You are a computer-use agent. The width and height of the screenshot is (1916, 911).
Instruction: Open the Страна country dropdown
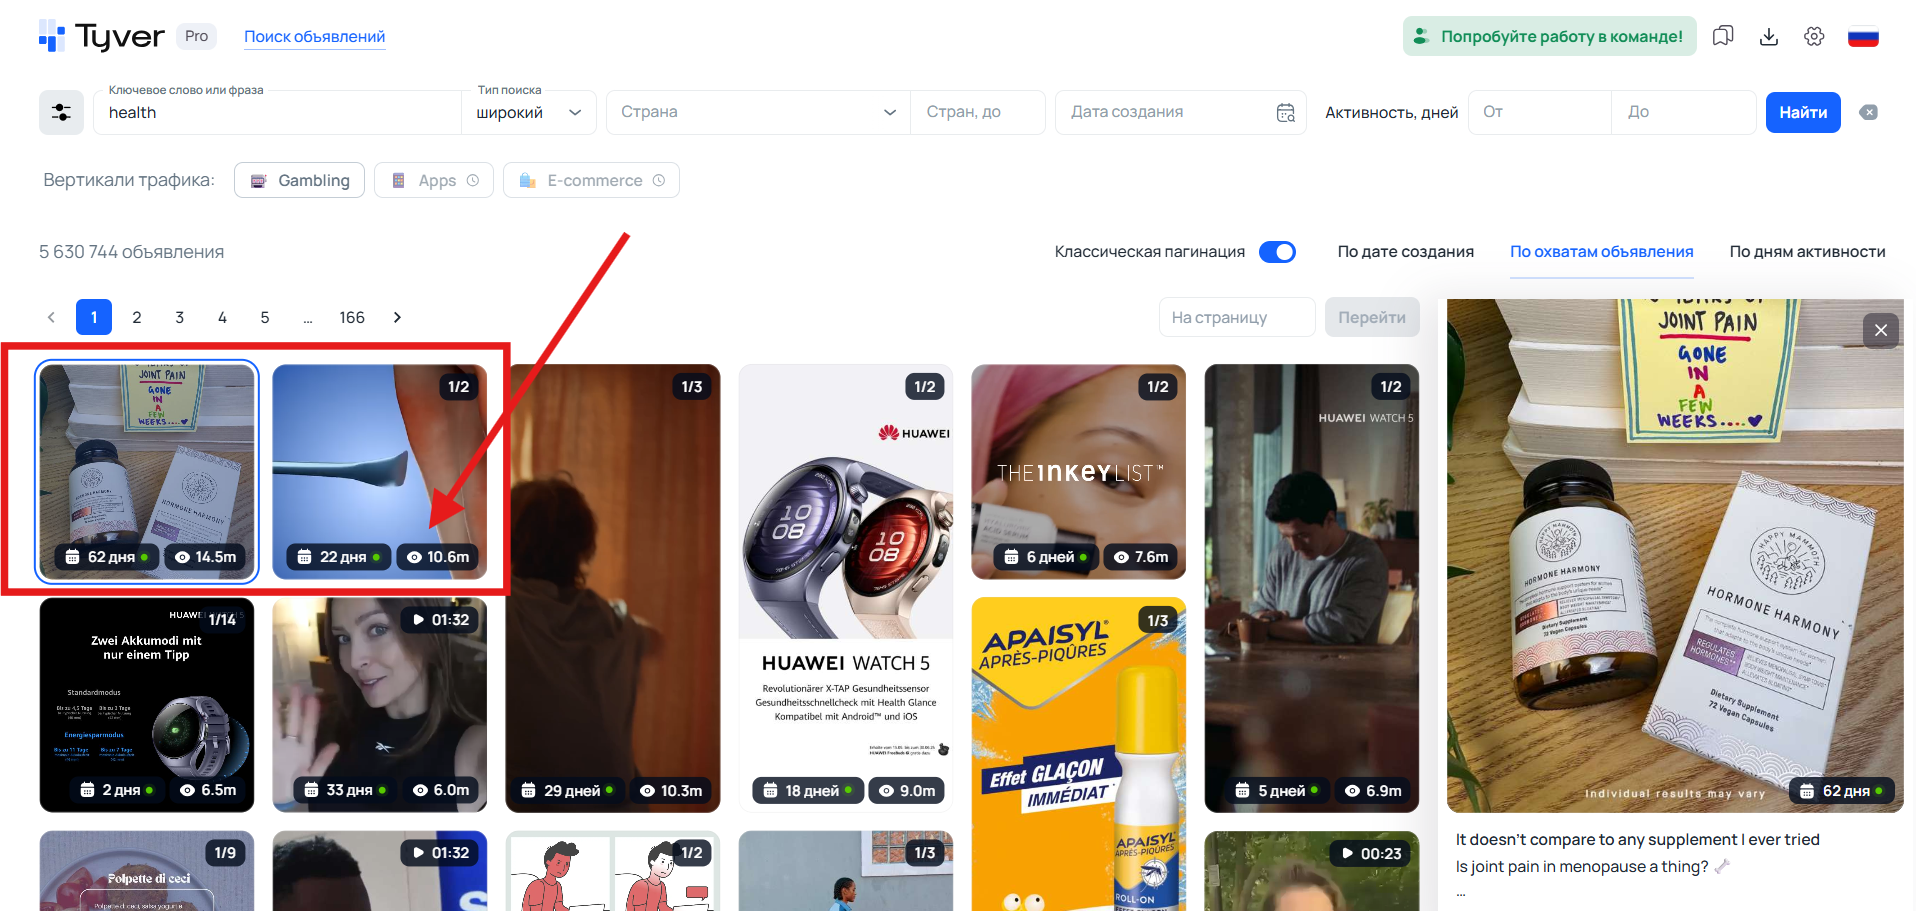(x=758, y=112)
